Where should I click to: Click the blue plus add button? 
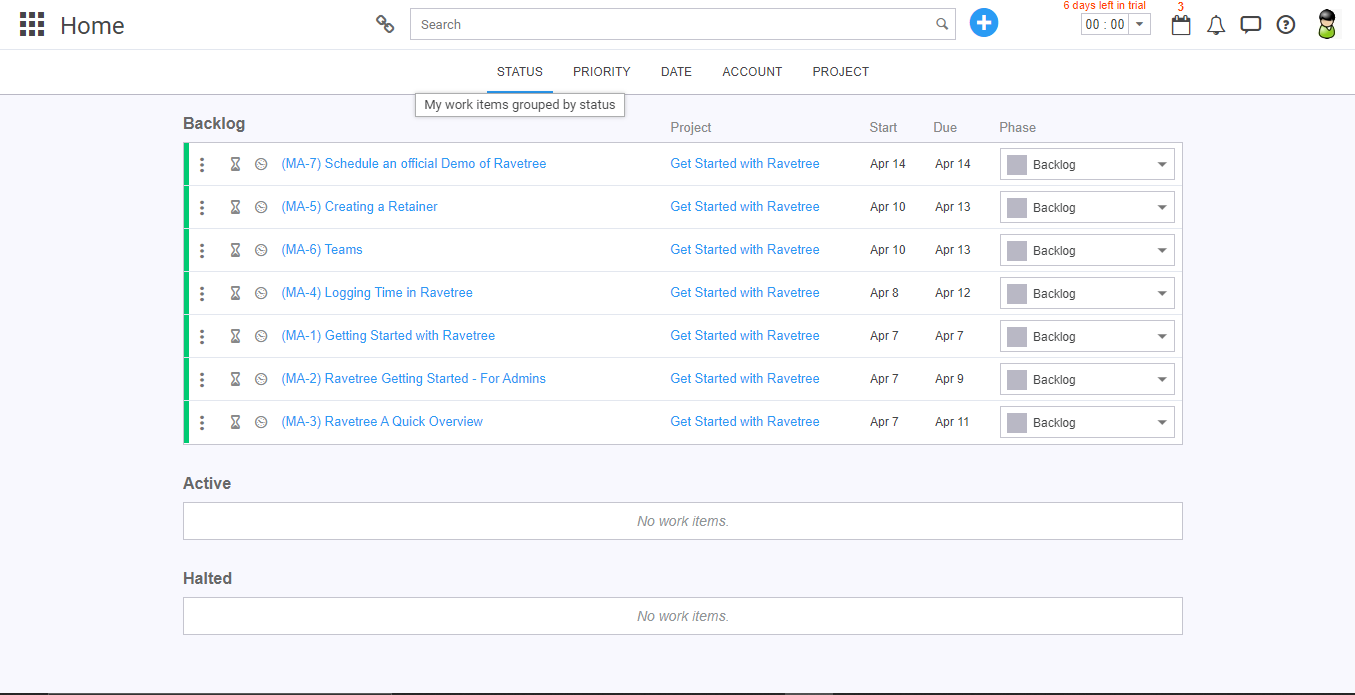click(984, 24)
